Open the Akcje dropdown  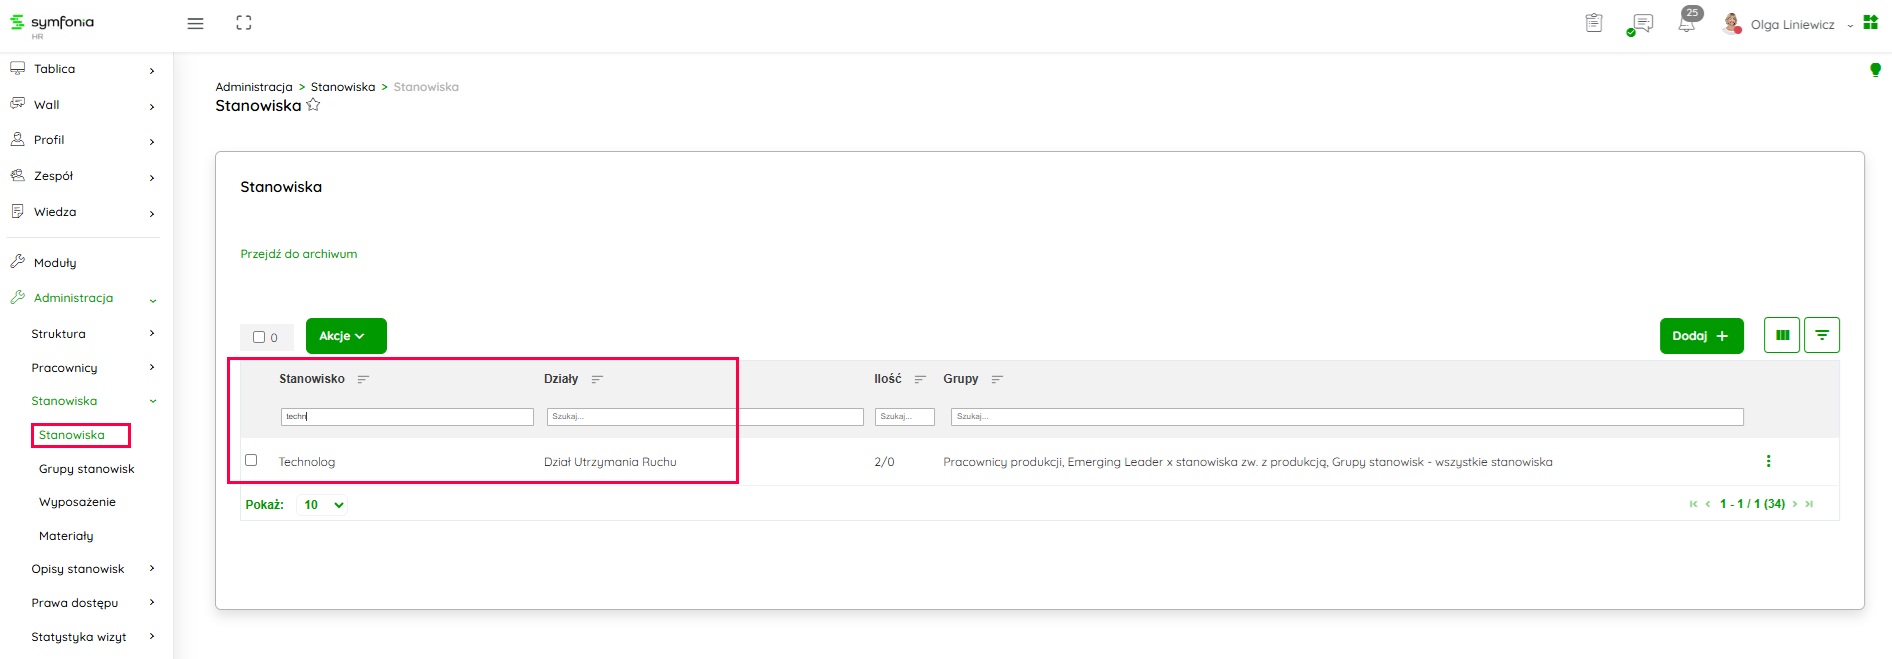point(345,336)
